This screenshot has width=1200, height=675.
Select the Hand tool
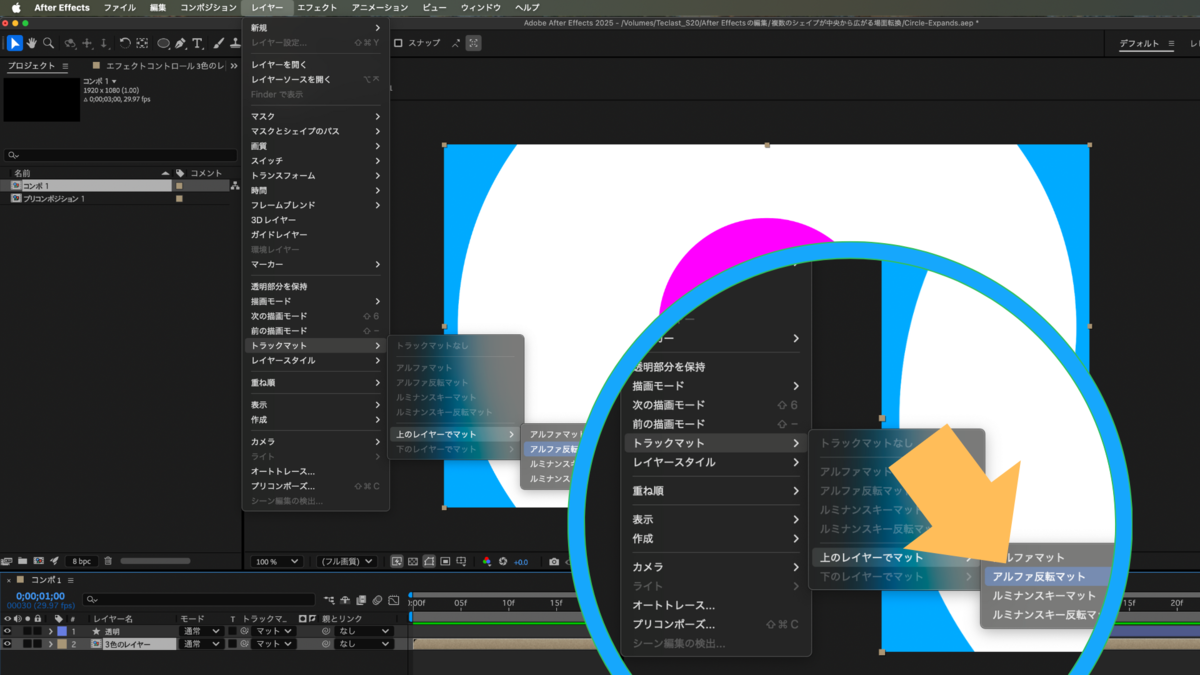[32, 43]
